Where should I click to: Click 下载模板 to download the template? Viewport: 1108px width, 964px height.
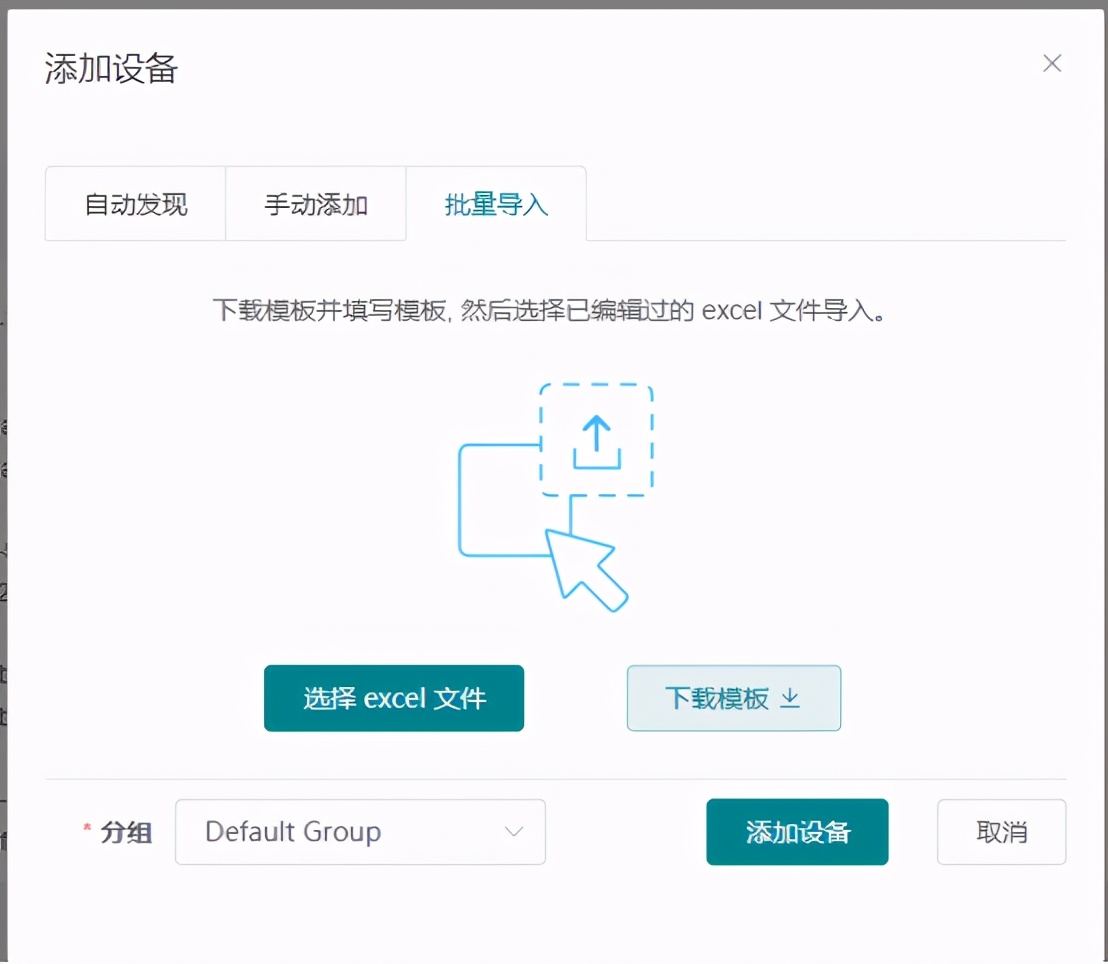[x=733, y=698]
